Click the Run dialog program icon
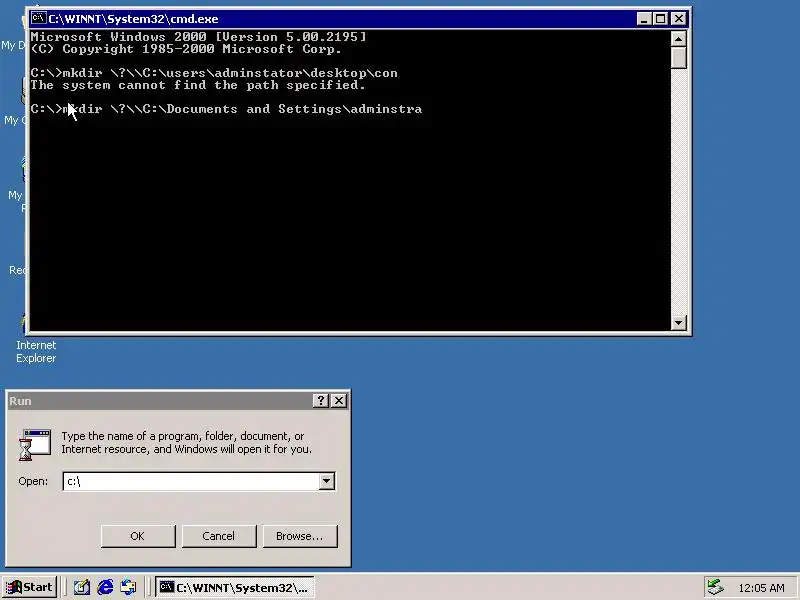800x600 pixels. coord(35,445)
